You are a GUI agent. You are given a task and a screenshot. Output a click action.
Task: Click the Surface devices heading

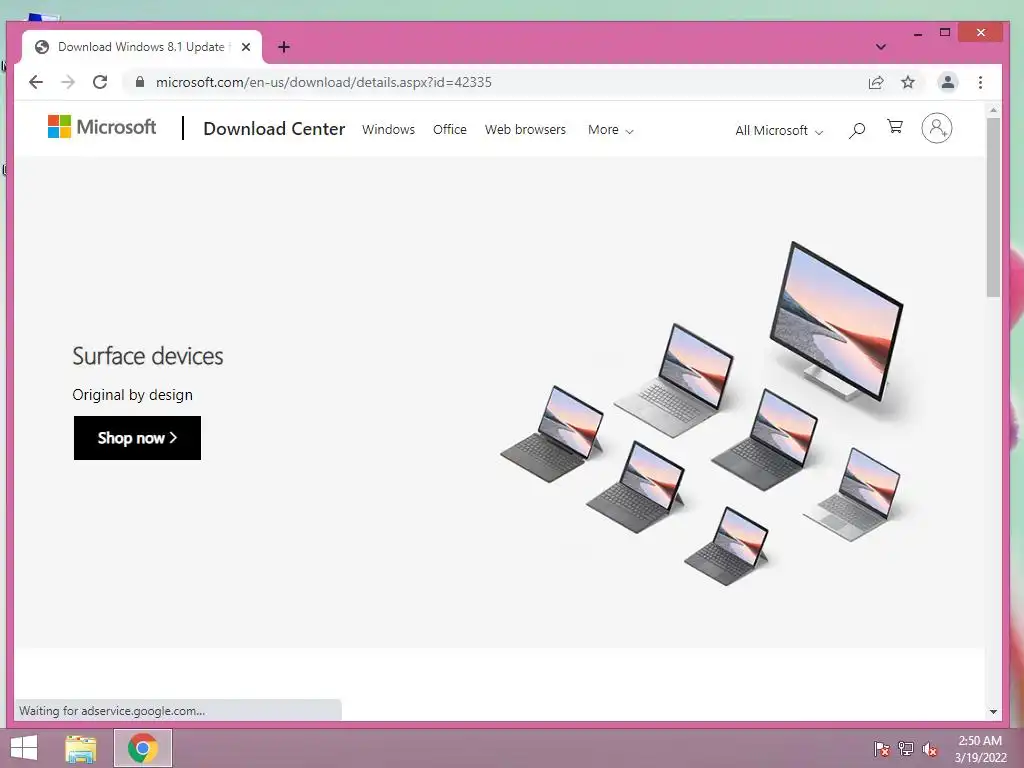(148, 356)
